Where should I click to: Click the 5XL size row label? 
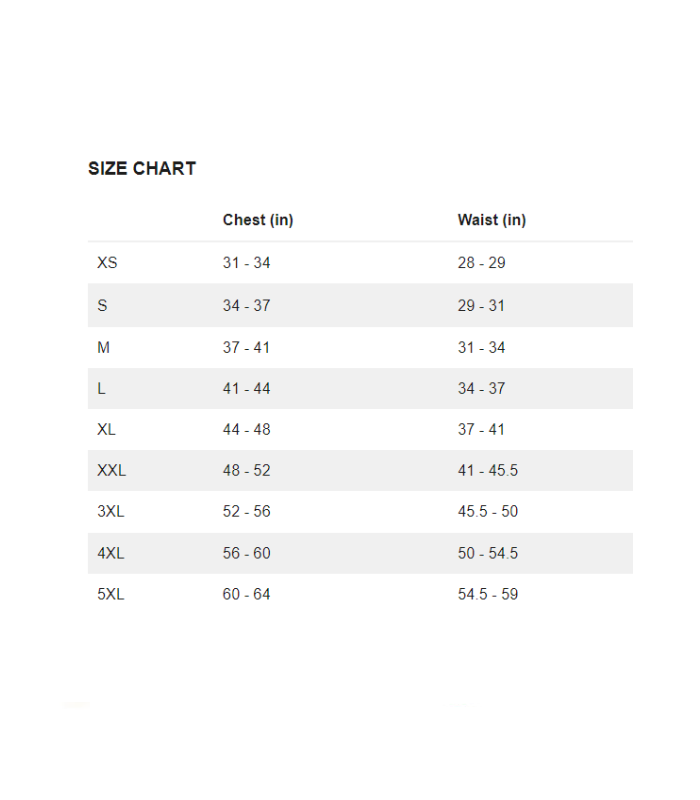(111, 595)
